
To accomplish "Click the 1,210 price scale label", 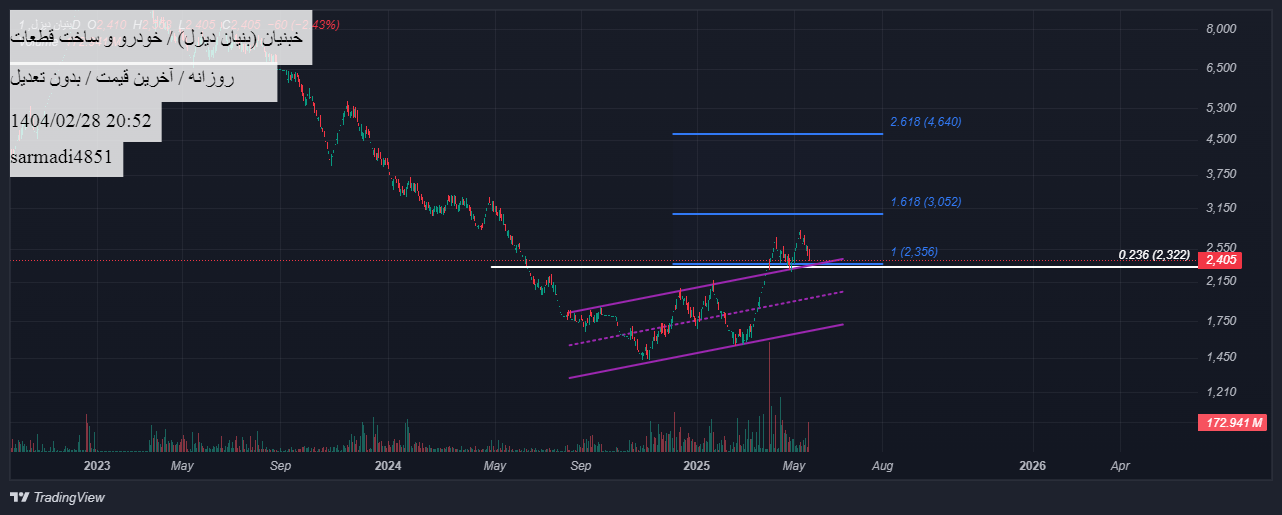I will (1221, 392).
